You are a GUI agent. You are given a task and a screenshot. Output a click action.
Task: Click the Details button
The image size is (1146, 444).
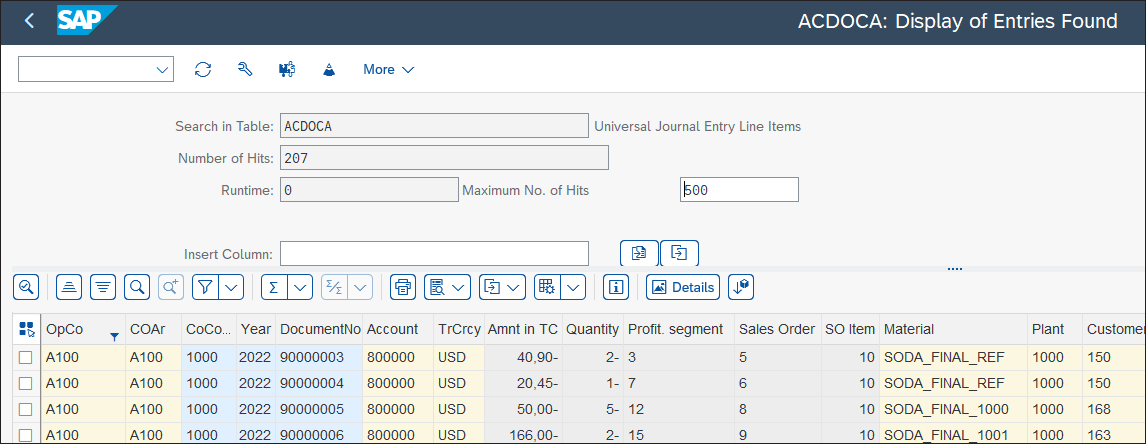point(683,287)
